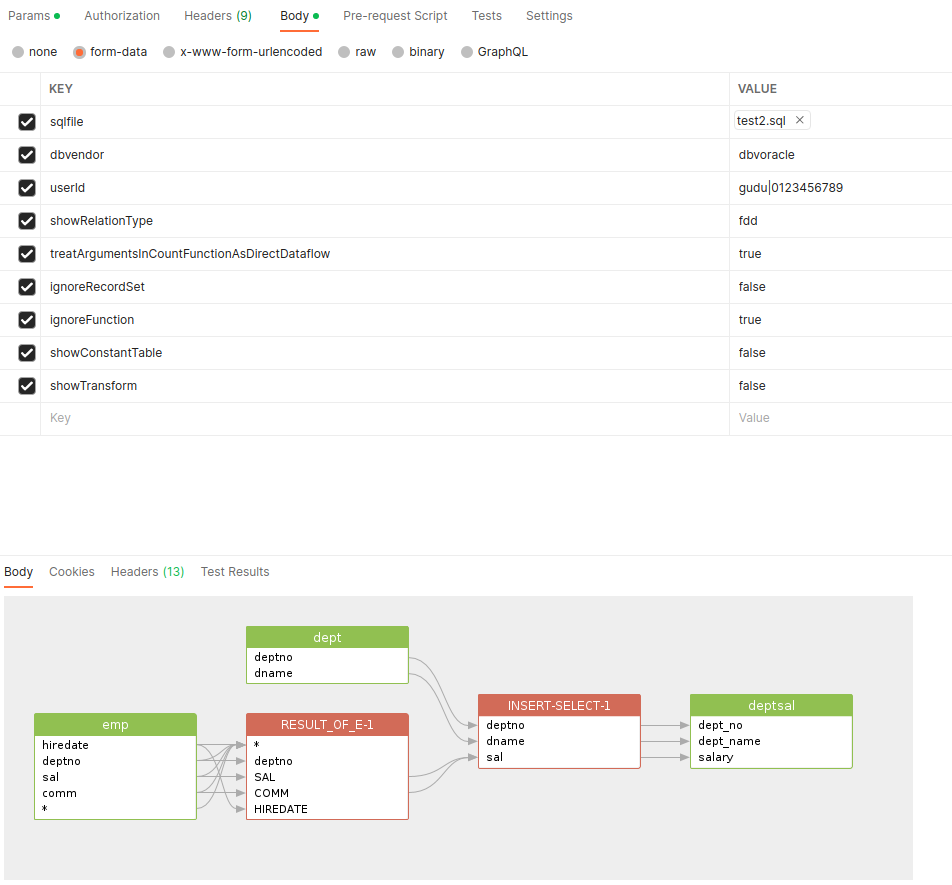952x885 pixels.
Task: Uncheck the sqlfile row checkbox
Action: tap(27, 122)
